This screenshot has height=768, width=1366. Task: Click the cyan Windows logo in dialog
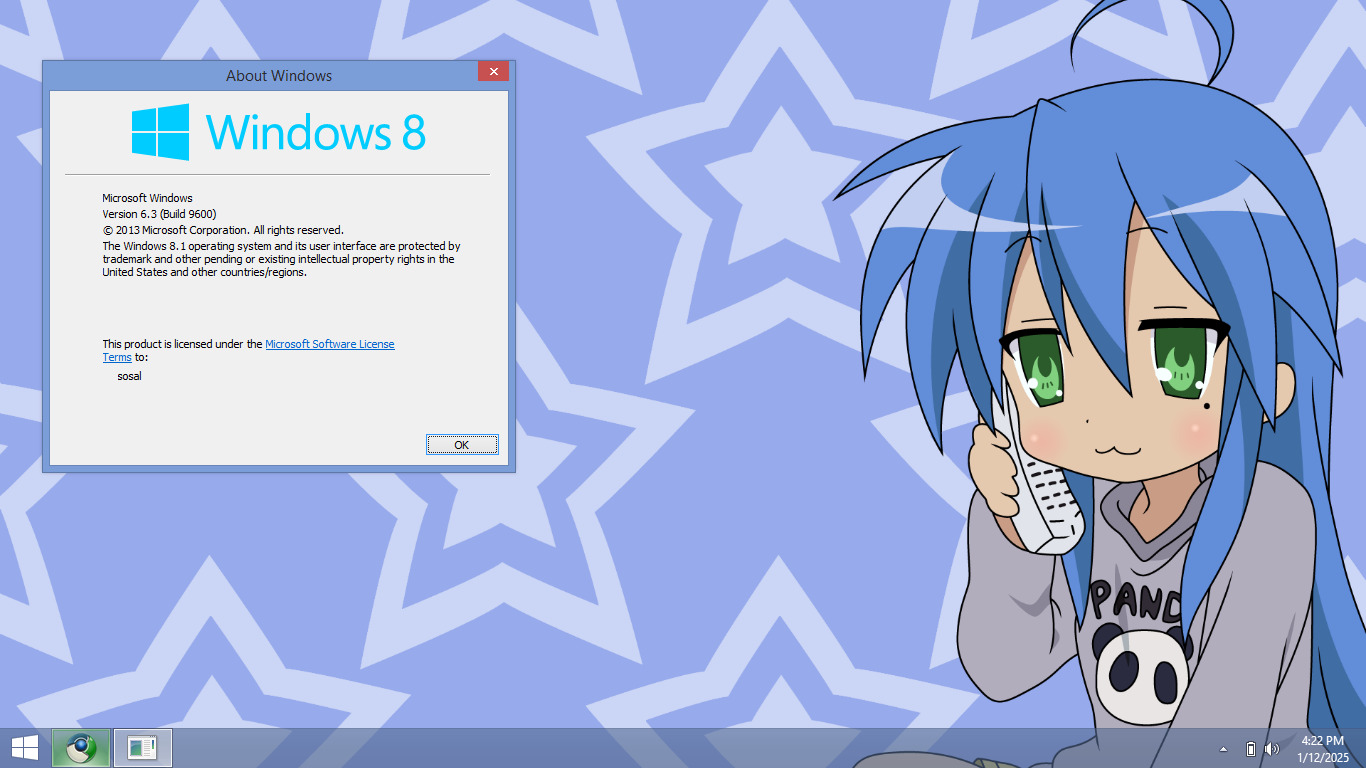161,132
